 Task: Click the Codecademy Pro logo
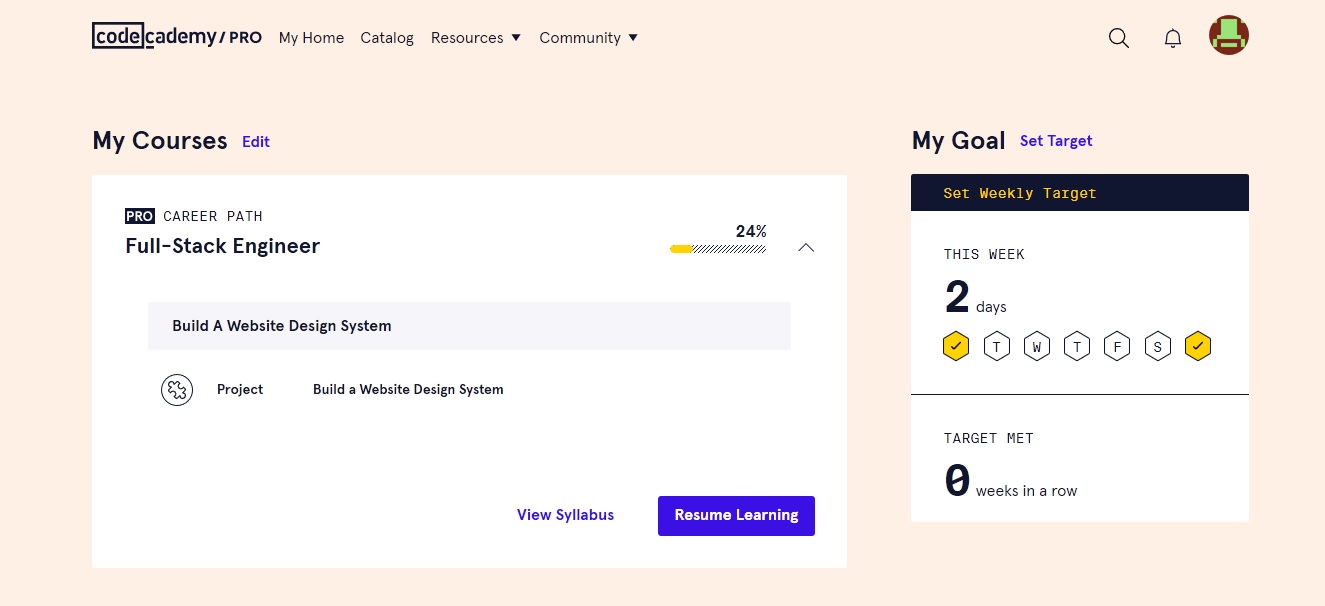click(177, 36)
